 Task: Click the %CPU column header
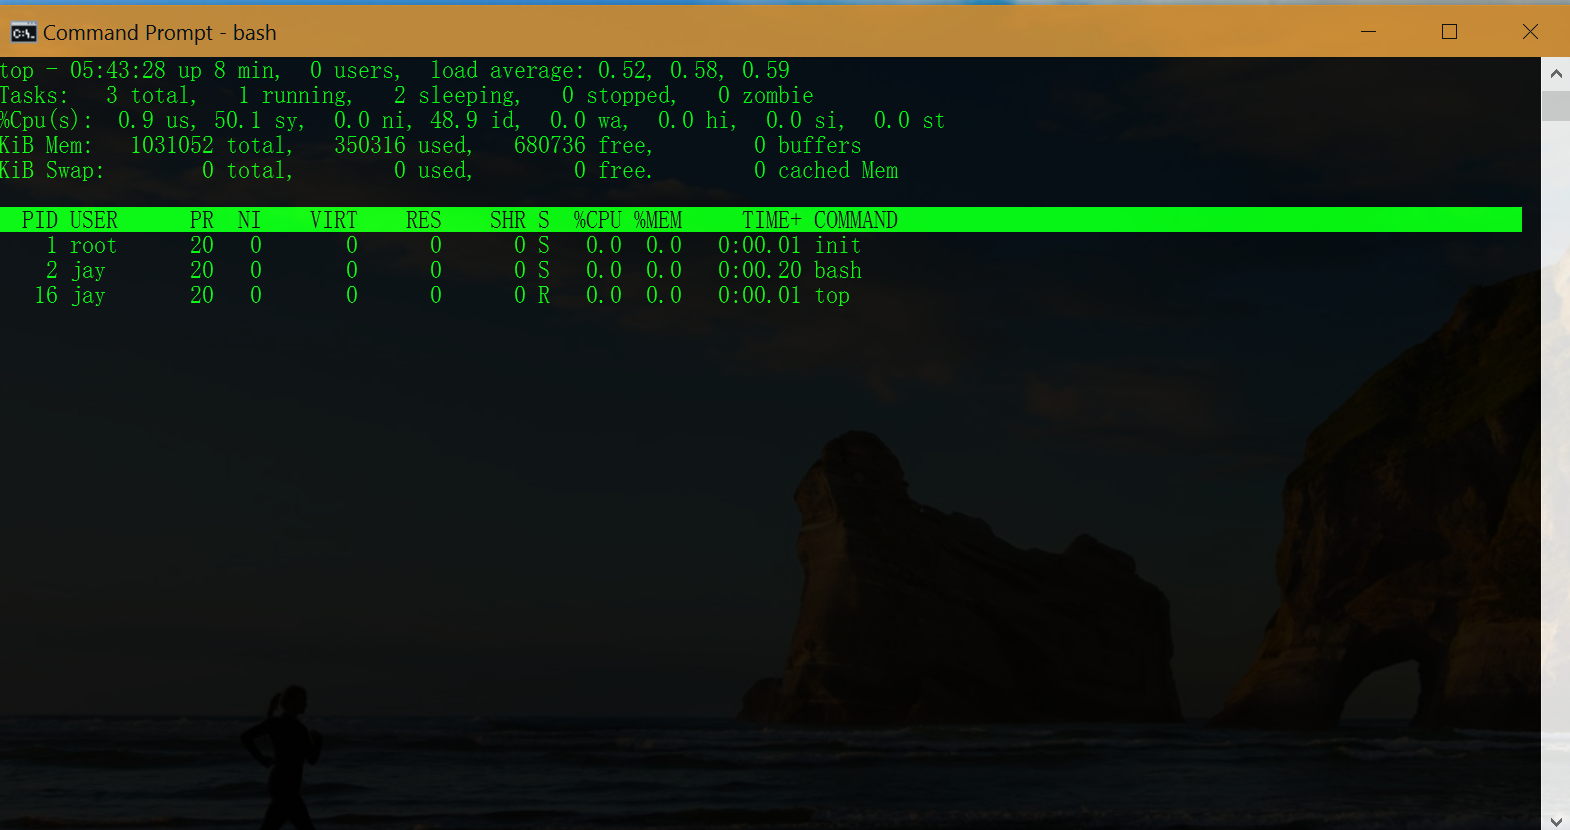(597, 220)
